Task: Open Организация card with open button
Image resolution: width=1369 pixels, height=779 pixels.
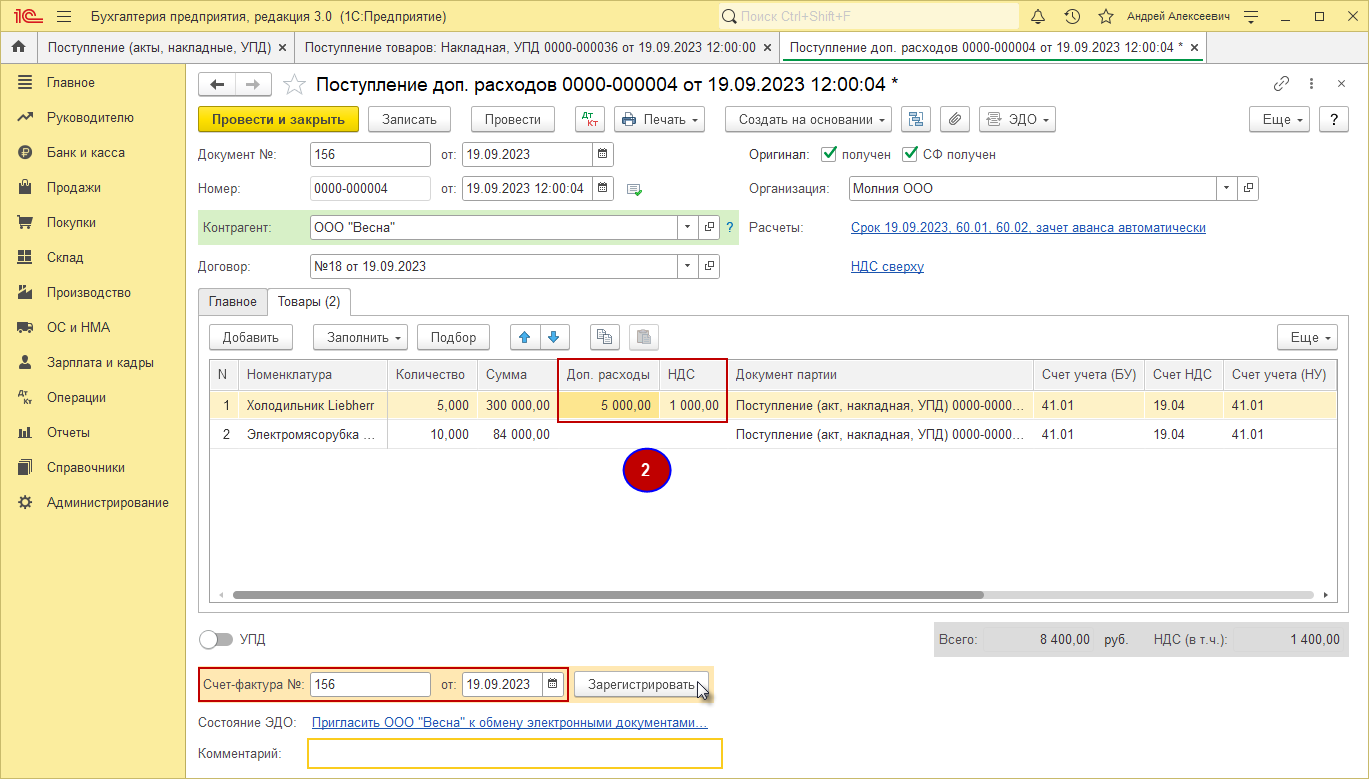Action: pos(1248,188)
